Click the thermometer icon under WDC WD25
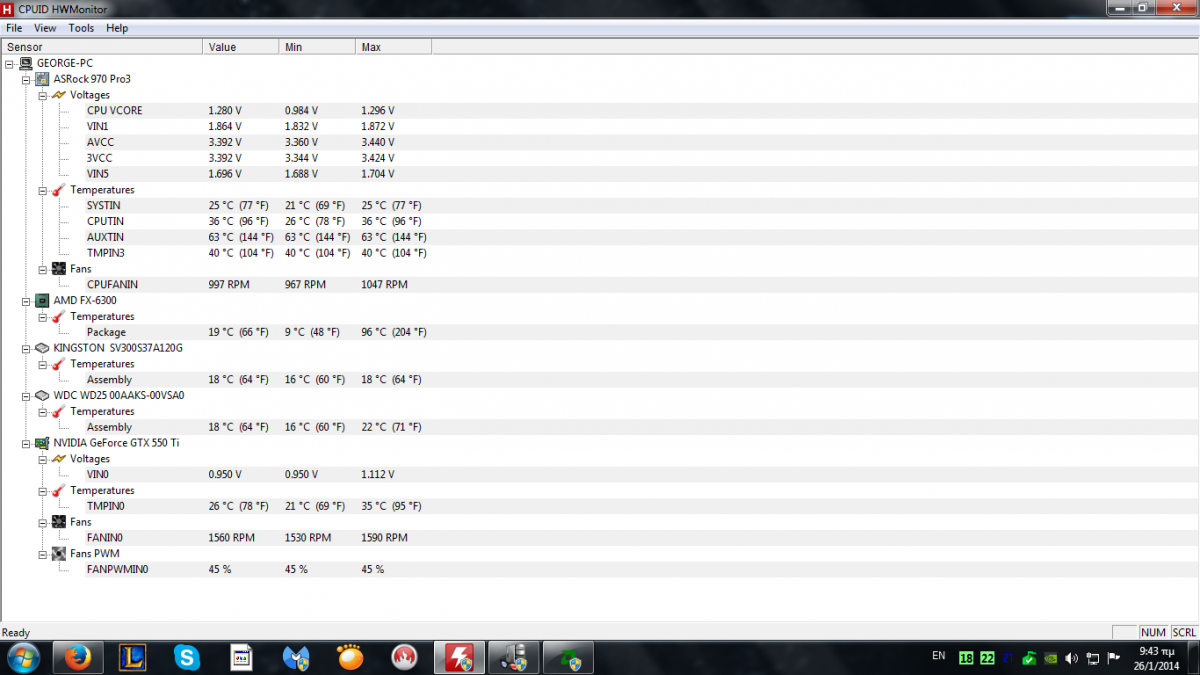The width and height of the screenshot is (1200, 675). (58, 411)
